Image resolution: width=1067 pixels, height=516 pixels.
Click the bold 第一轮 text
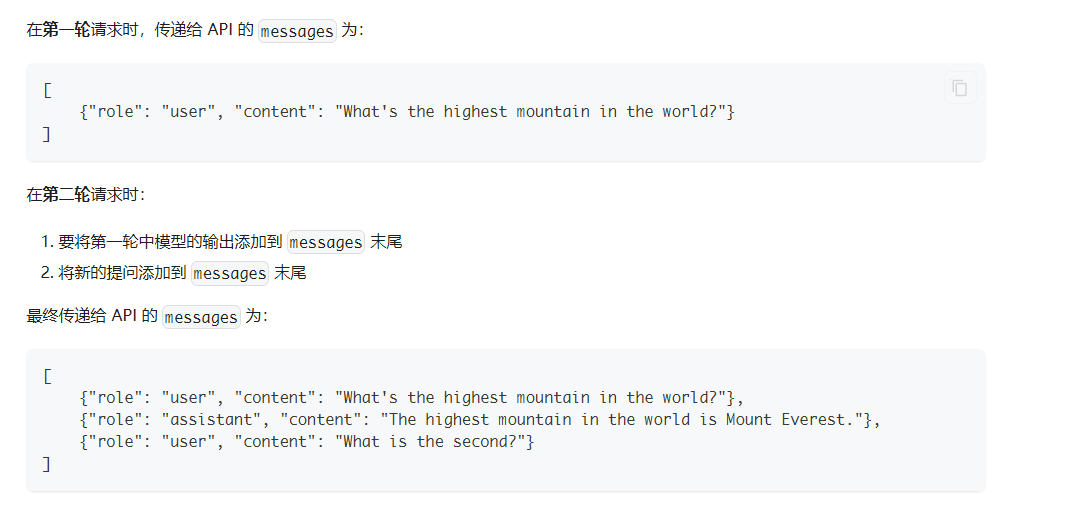point(66,30)
